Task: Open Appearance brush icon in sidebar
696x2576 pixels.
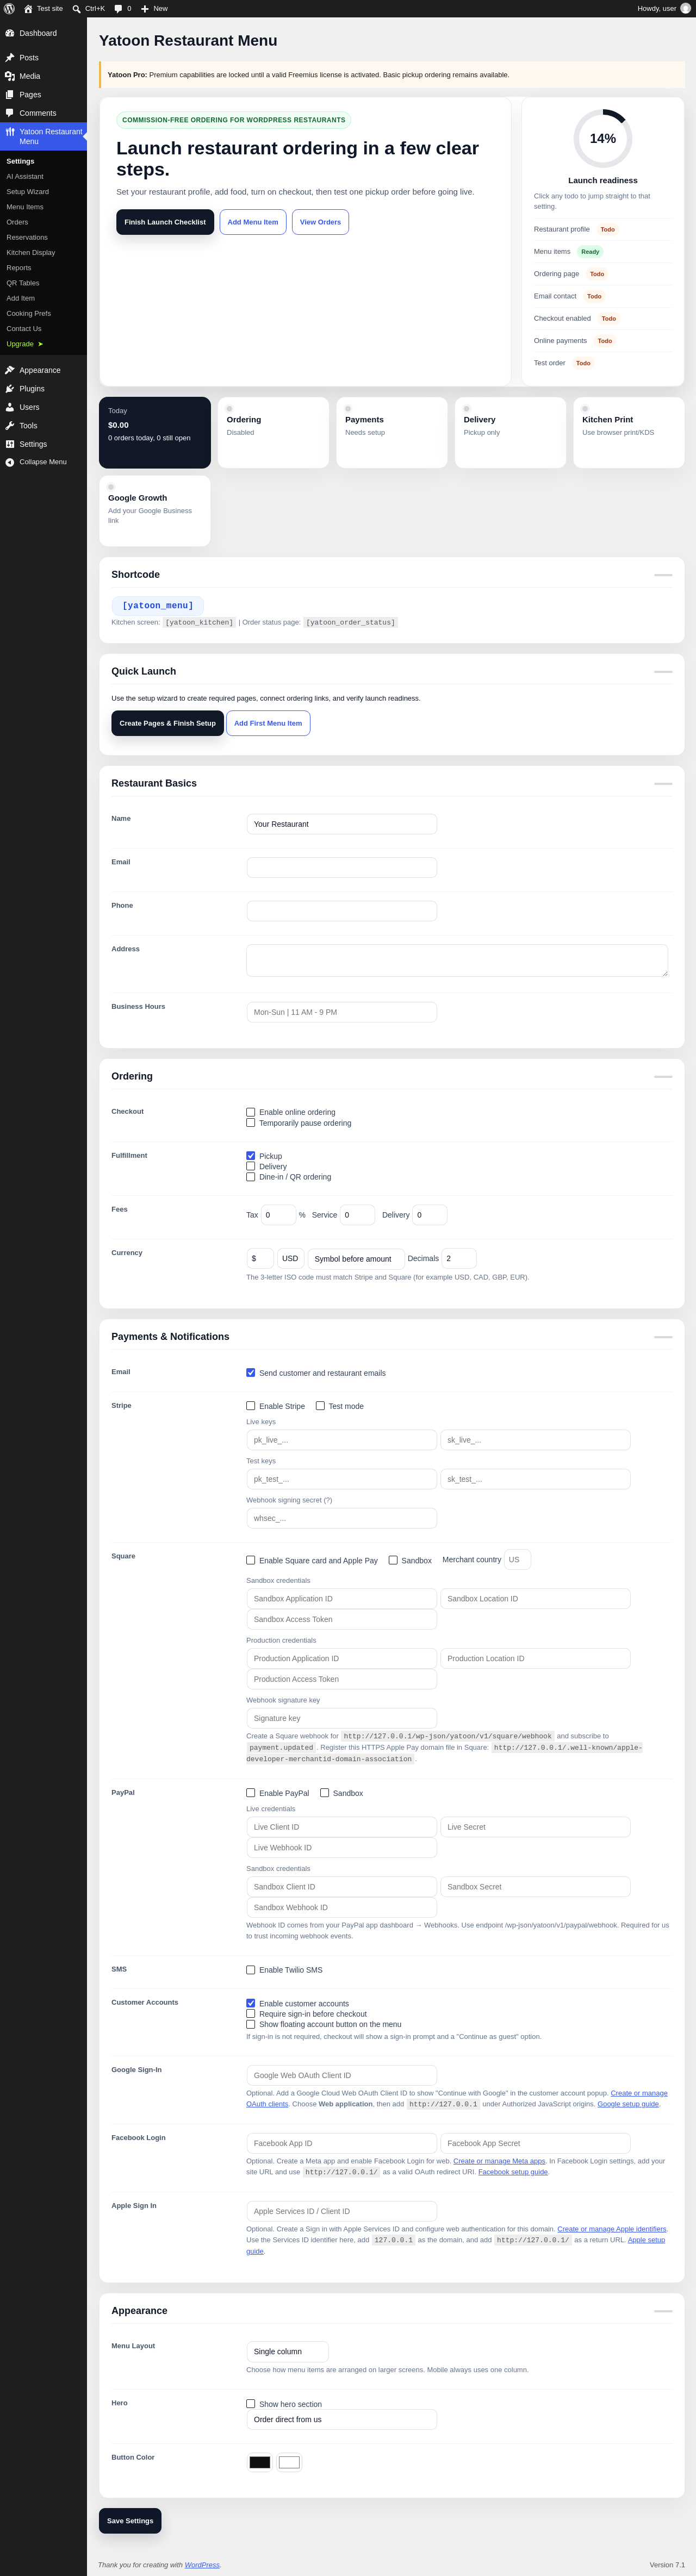Action: pos(10,370)
